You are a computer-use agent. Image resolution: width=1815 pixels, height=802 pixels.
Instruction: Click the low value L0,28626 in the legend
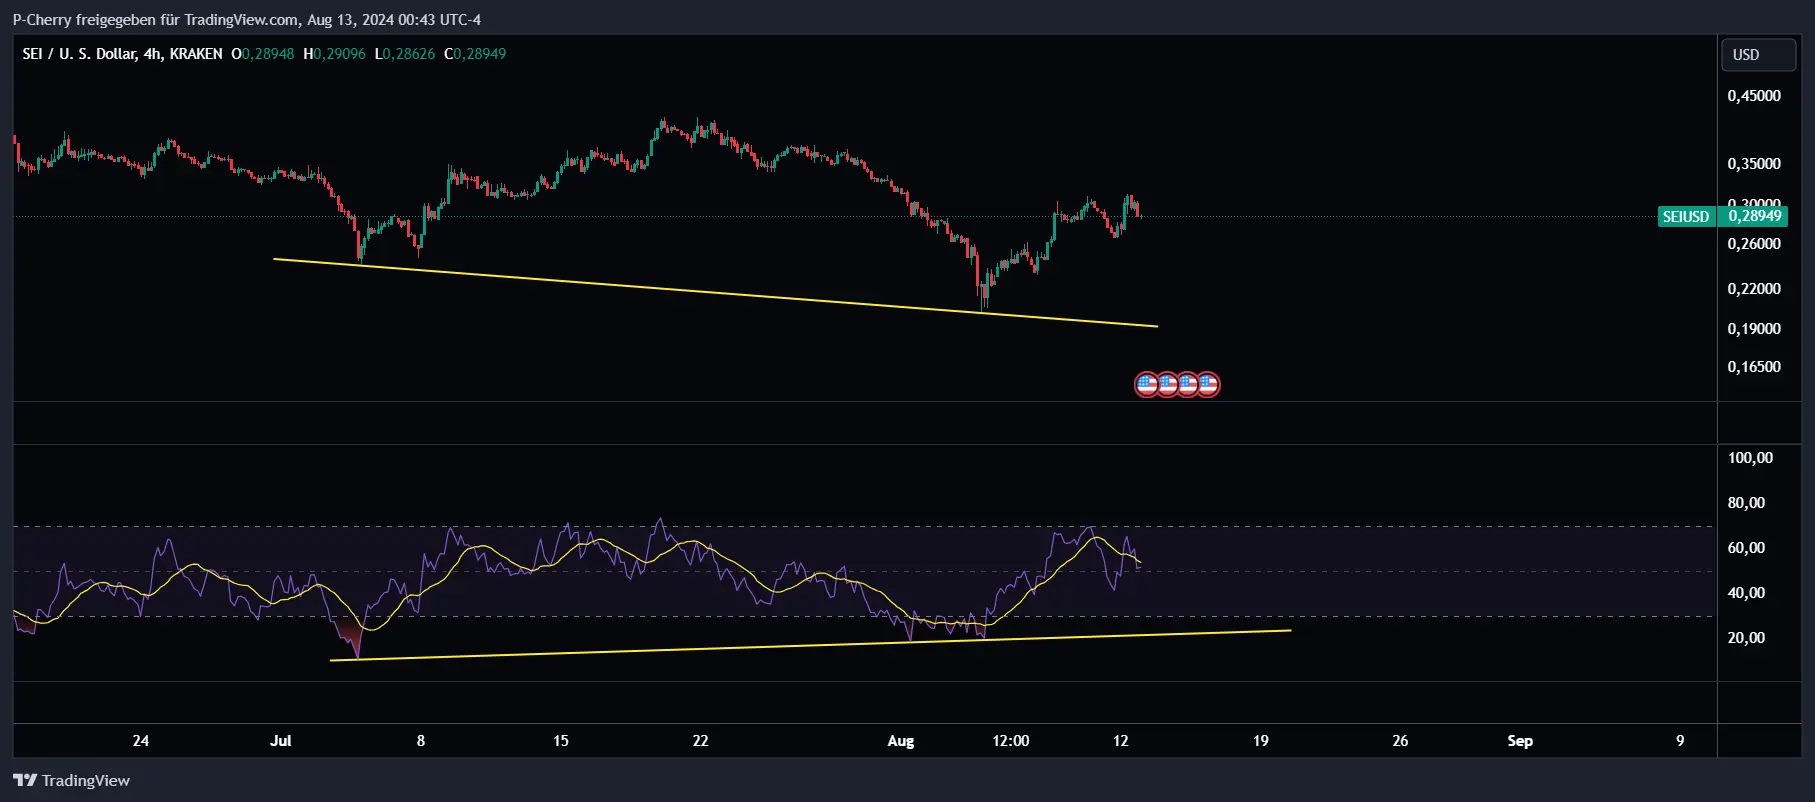point(405,54)
